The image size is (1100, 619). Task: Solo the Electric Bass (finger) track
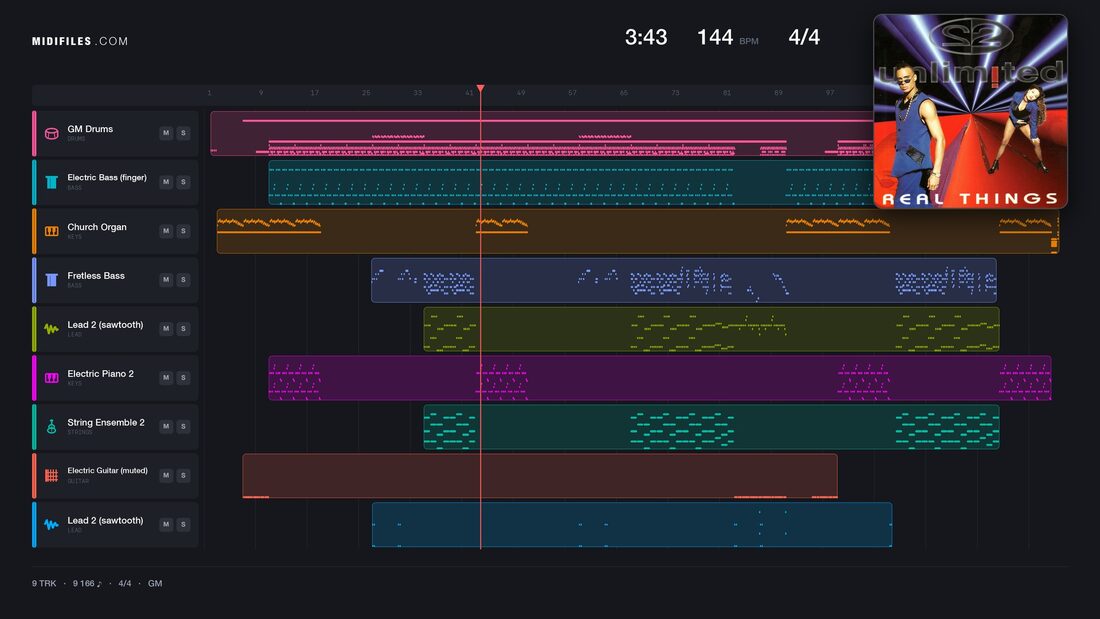coord(183,182)
